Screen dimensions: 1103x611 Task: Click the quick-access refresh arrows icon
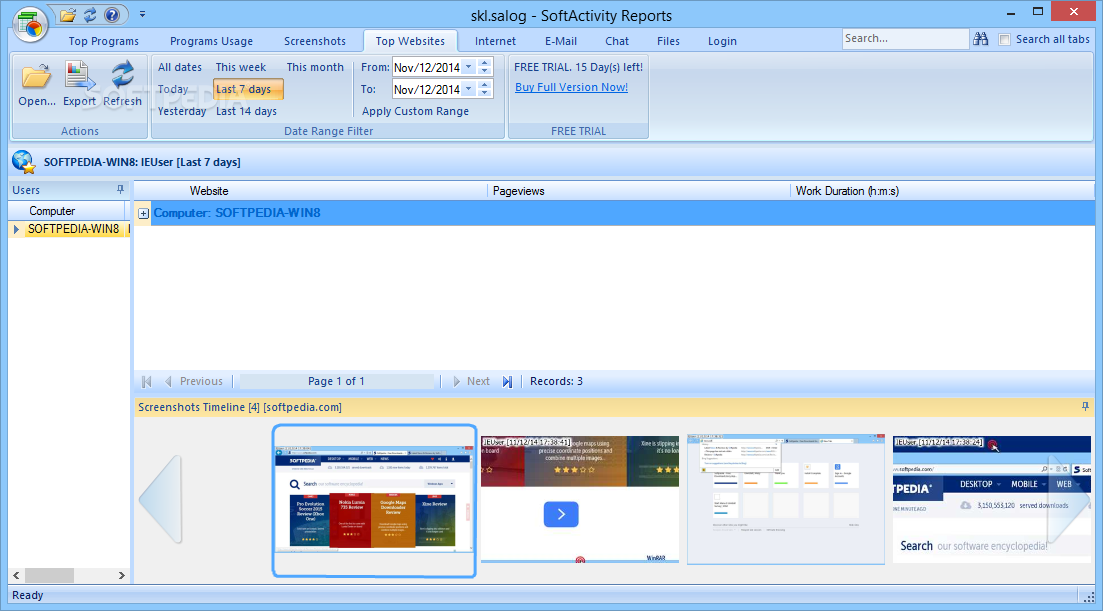point(90,15)
